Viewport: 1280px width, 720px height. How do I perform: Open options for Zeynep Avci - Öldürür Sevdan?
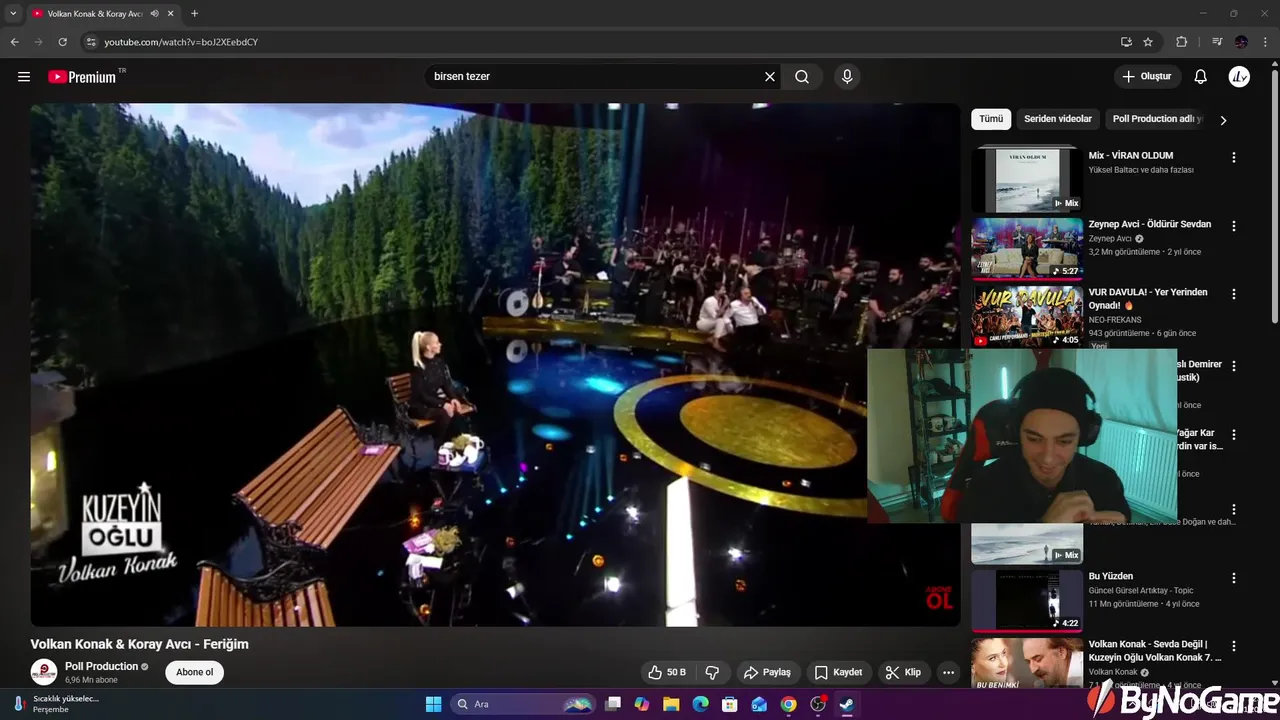tap(1233, 226)
